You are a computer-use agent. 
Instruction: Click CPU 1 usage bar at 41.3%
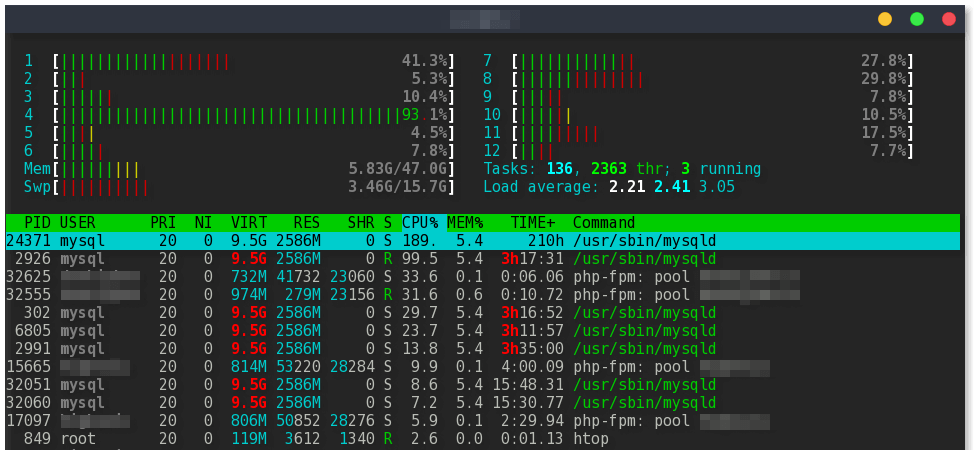click(253, 61)
